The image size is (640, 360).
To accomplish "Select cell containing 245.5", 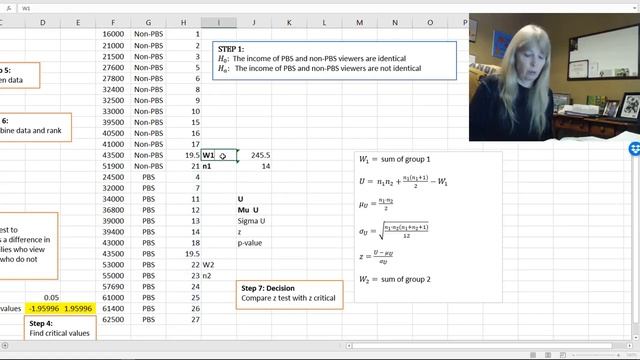I will pyautogui.click(x=254, y=155).
